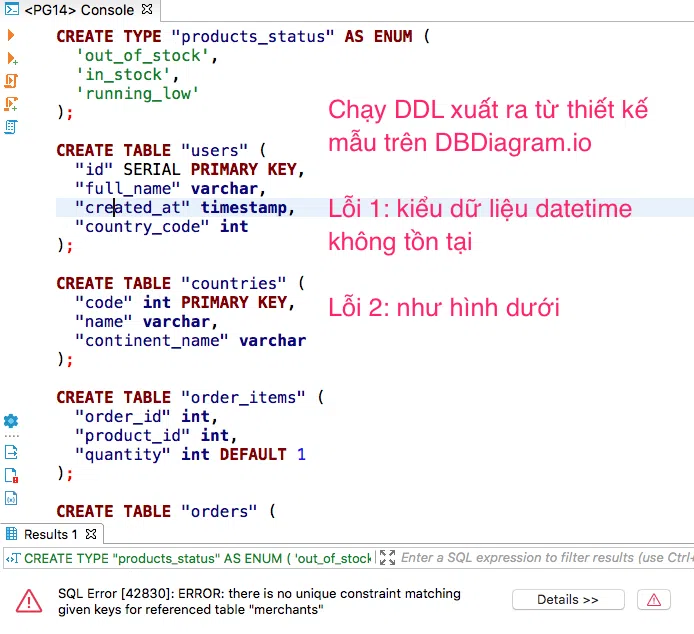The height and width of the screenshot is (634, 694).
Task: Open the blue gear settings icon
Action: 11,421
